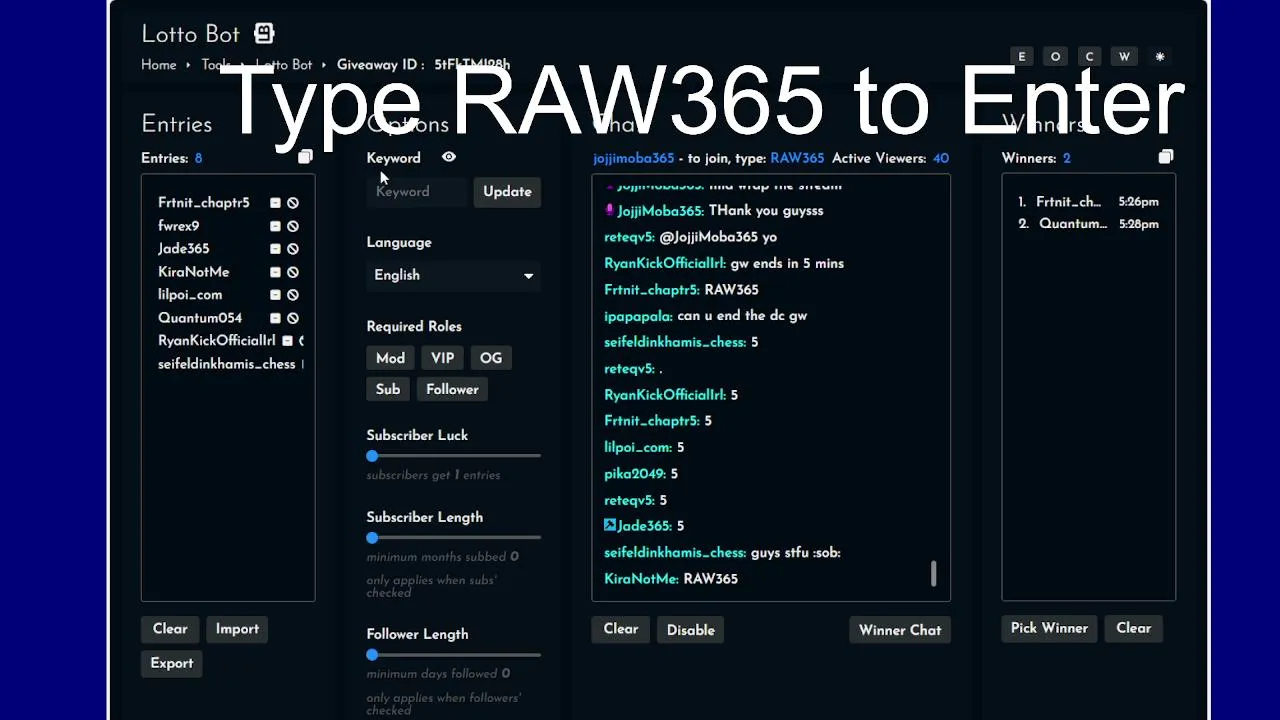The image size is (1280, 720).
Task: Copy the winners list with the copy icon
Action: pos(1166,157)
